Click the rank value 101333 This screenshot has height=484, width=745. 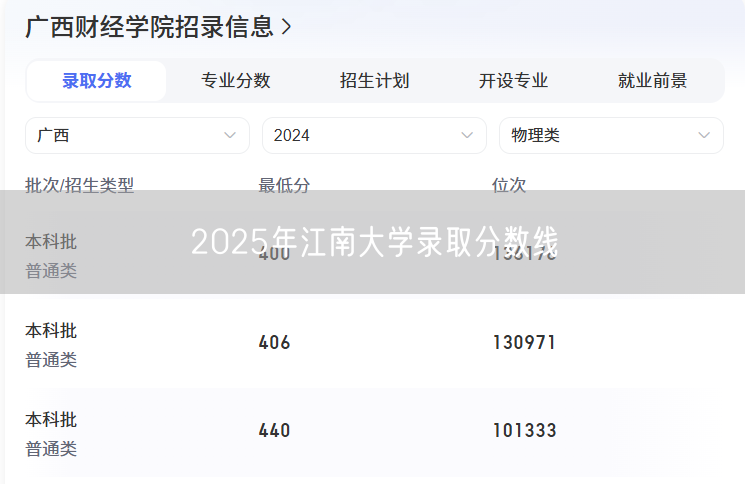click(524, 431)
